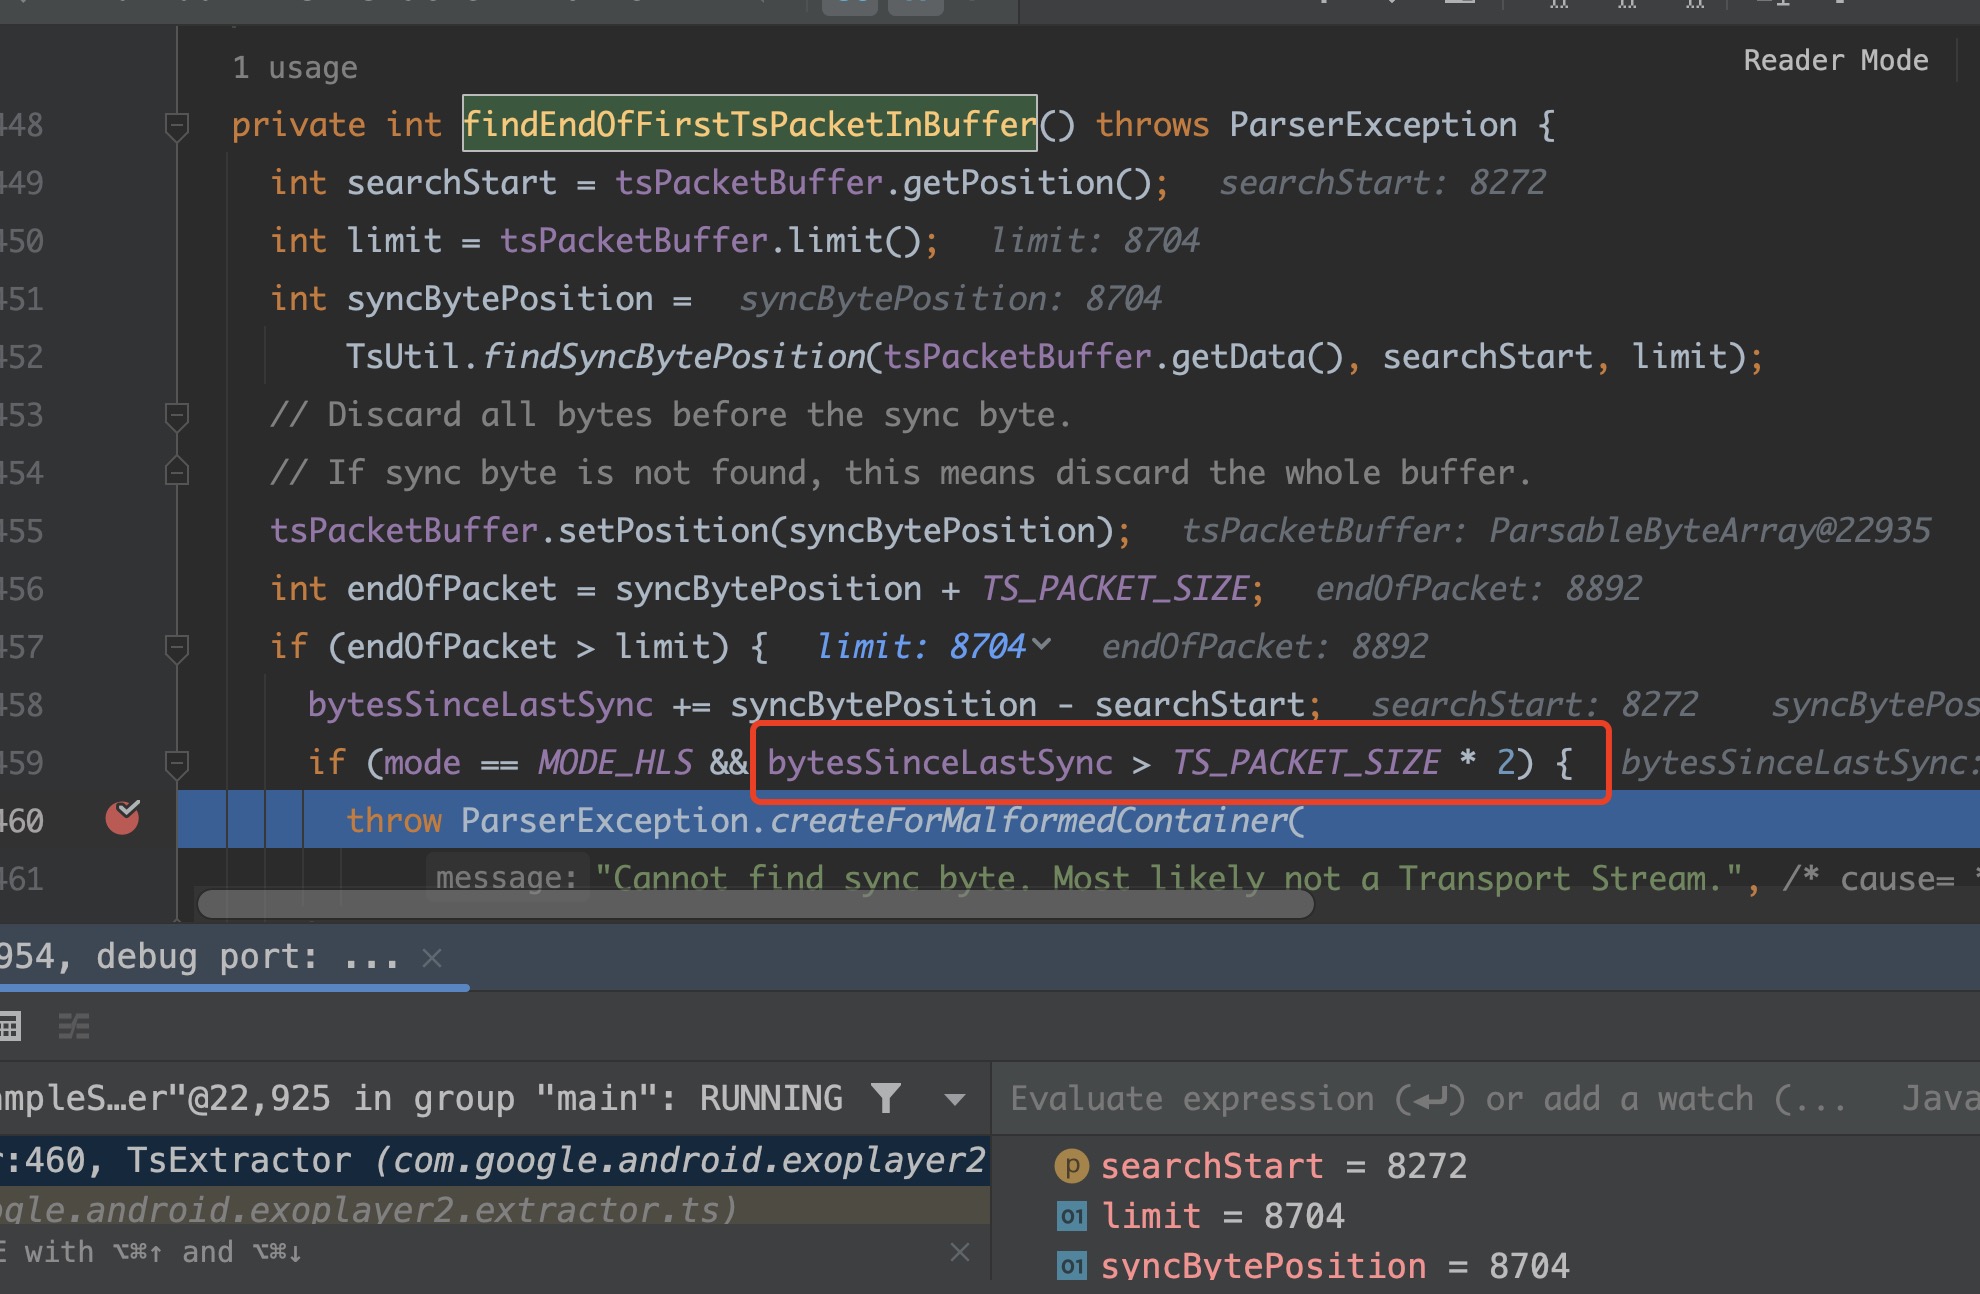Click the comment fold end marker at line 454
1980x1294 pixels.
[177, 471]
